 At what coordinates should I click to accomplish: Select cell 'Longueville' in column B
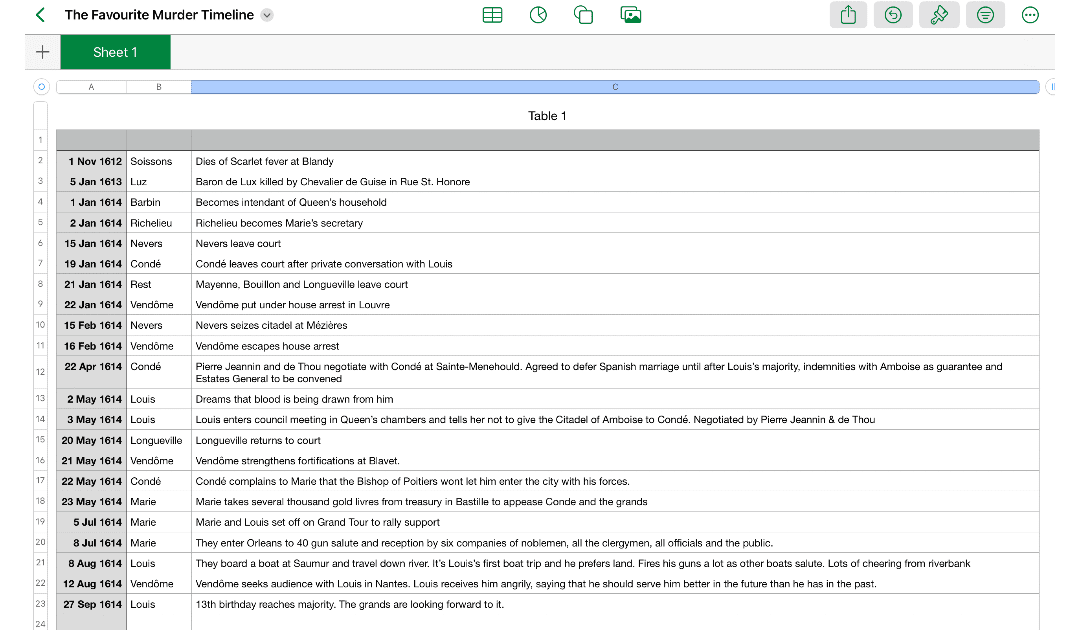click(158, 440)
